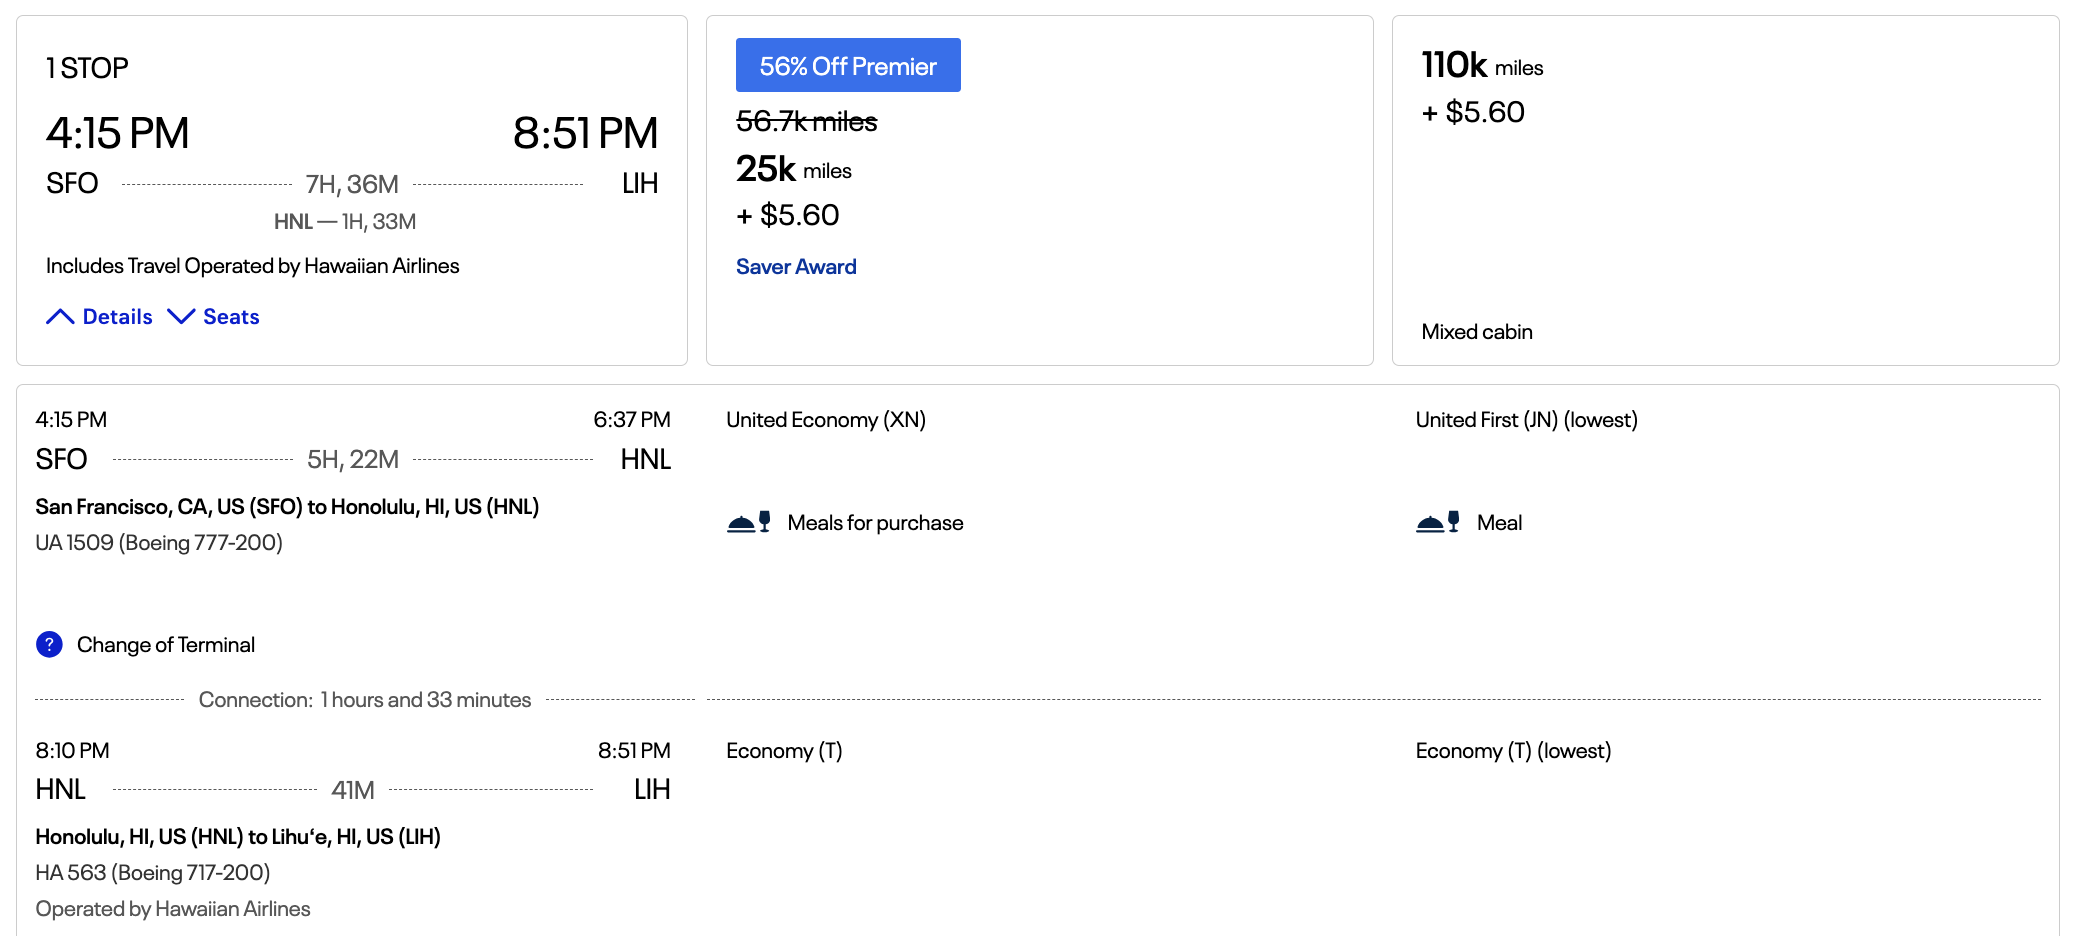Viewport: 2080px width, 936px height.
Task: Select the 110k miles mixed cabin fare
Action: click(1726, 190)
